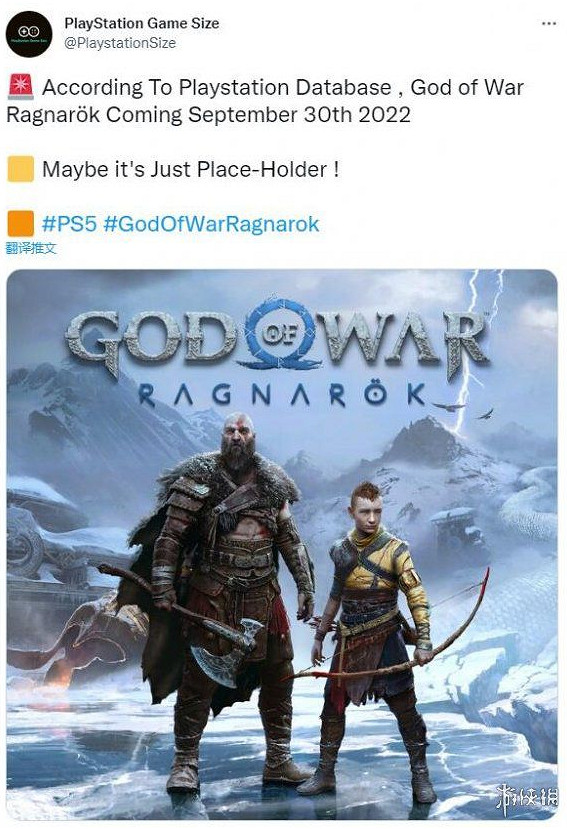Click the 翻译推文 translate tweet link
This screenshot has height=829, width=567.
[x=31, y=248]
